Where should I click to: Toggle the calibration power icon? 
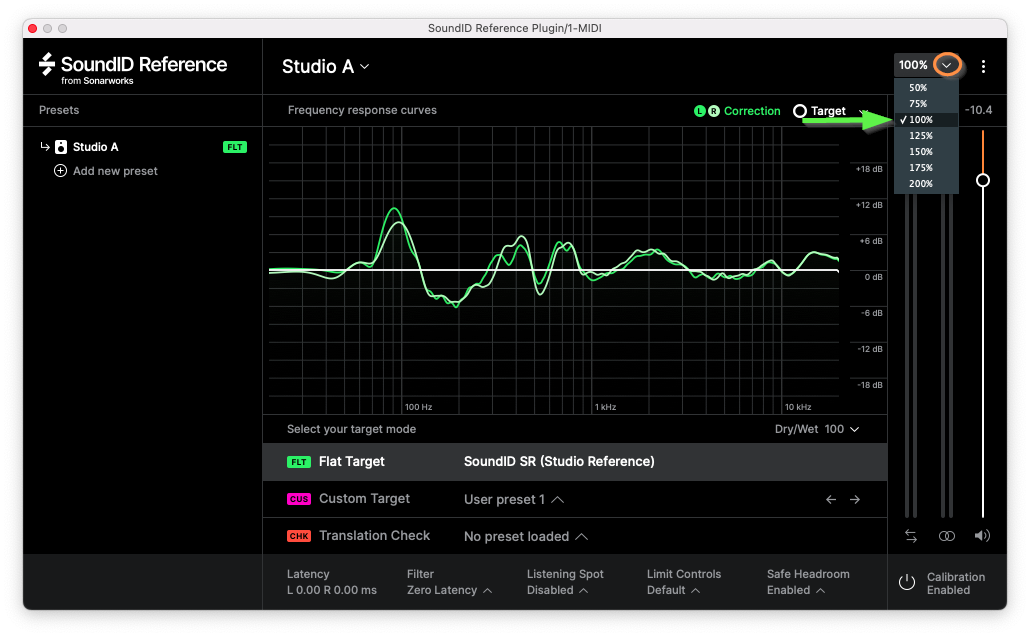[907, 582]
